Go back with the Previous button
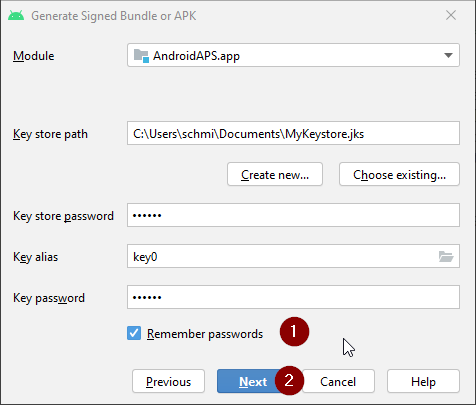The width and height of the screenshot is (476, 405). click(x=168, y=381)
